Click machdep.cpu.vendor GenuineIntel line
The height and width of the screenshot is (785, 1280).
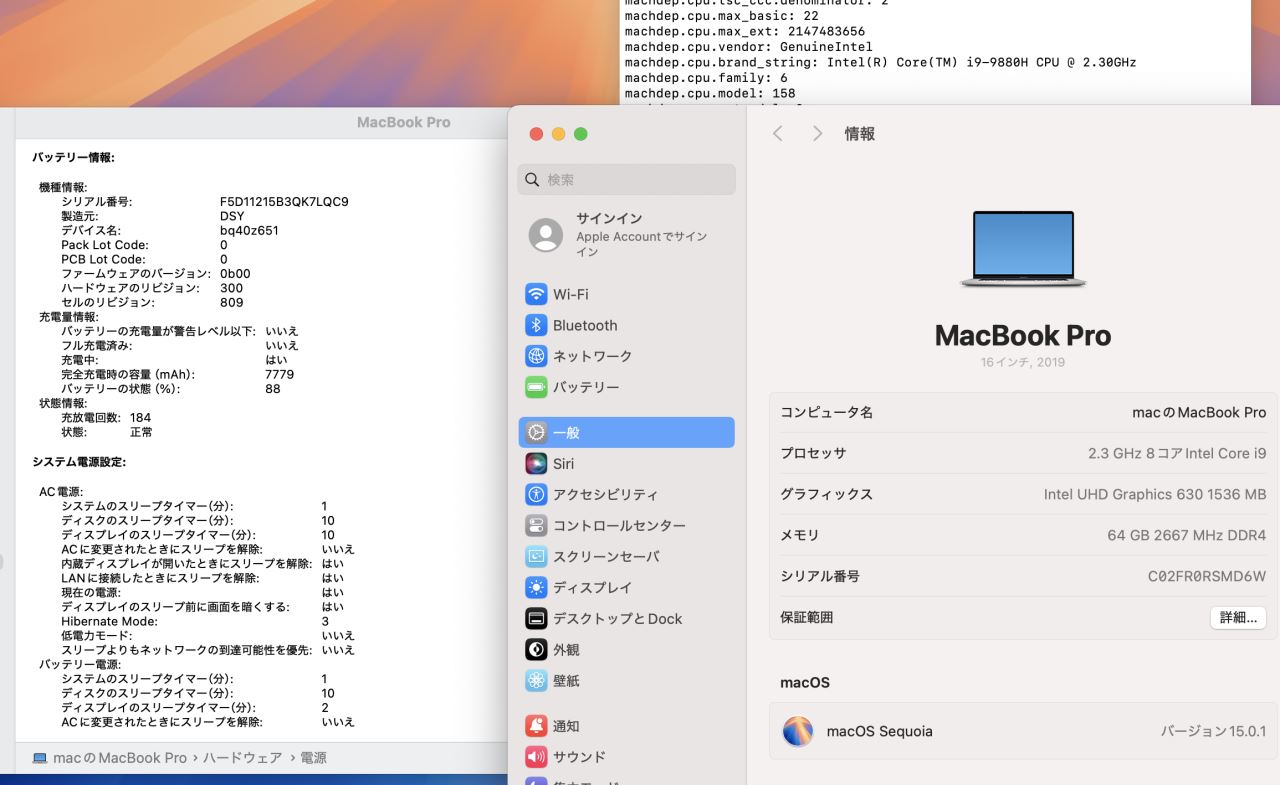click(748, 46)
